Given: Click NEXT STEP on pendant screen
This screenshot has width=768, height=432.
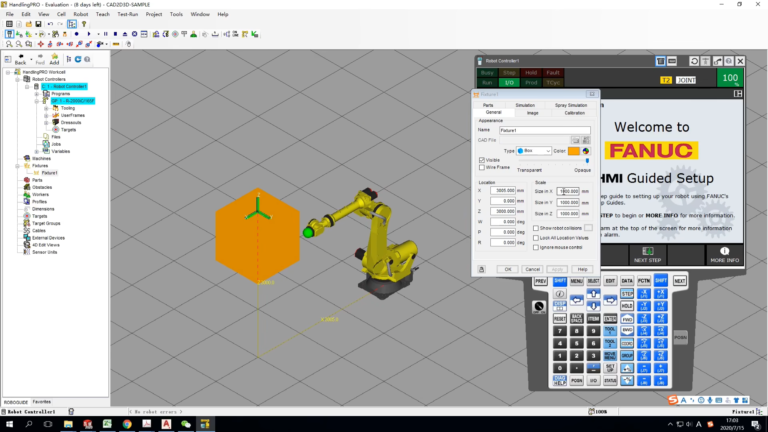Looking at the screenshot, I should click(x=648, y=255).
